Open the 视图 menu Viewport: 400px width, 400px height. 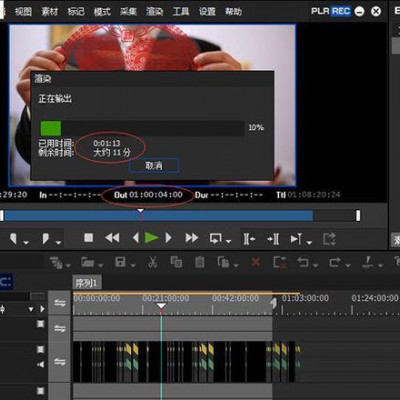(x=23, y=12)
